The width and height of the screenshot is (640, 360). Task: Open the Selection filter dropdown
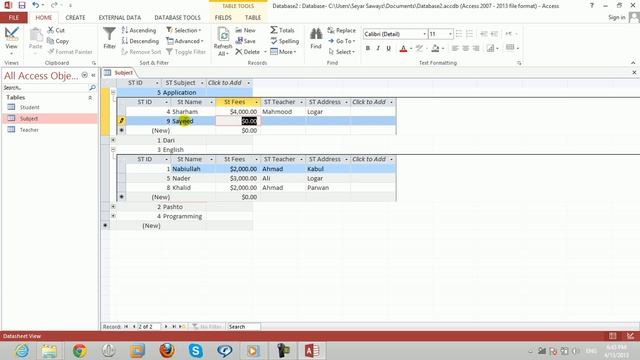pos(184,30)
